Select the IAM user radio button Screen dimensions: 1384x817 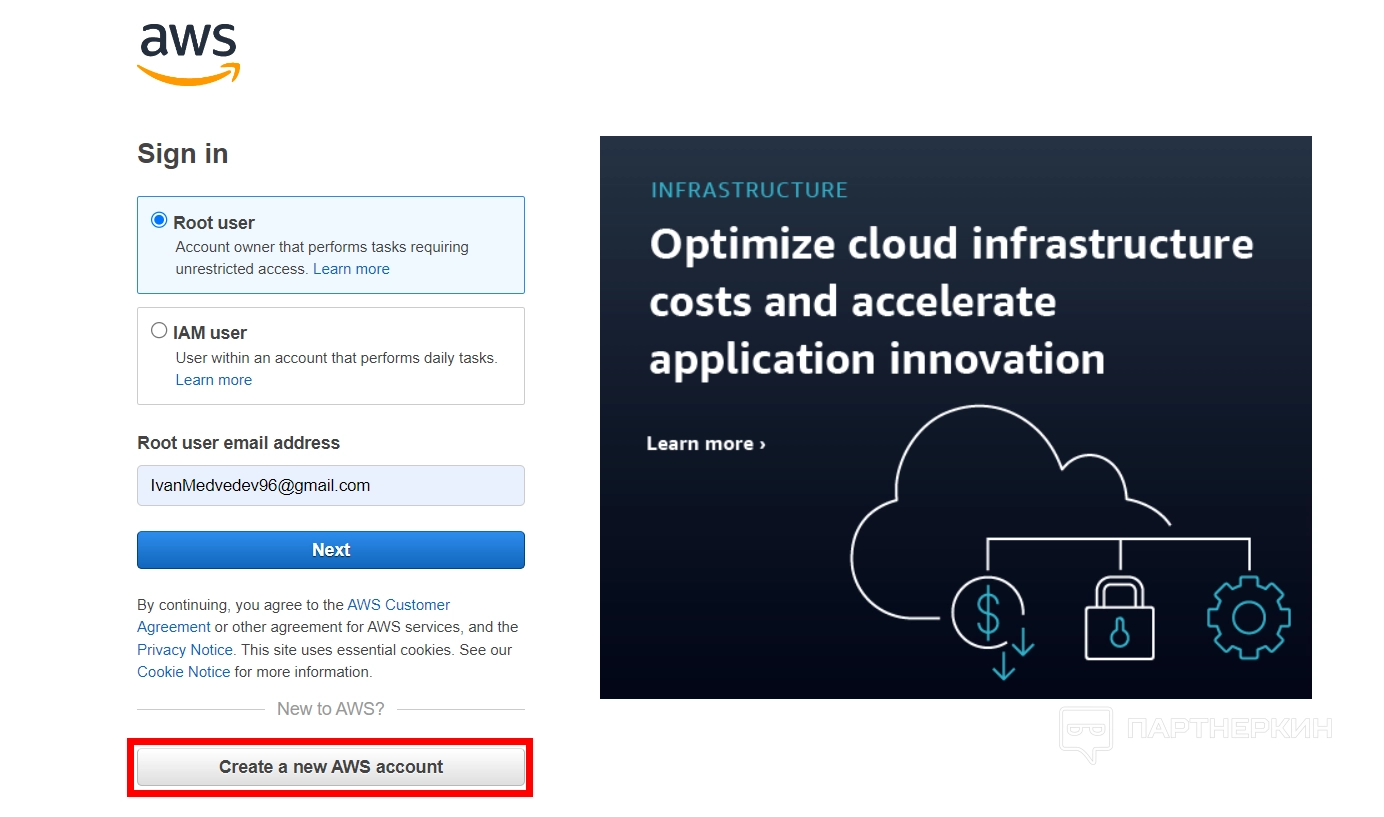pyautogui.click(x=159, y=330)
